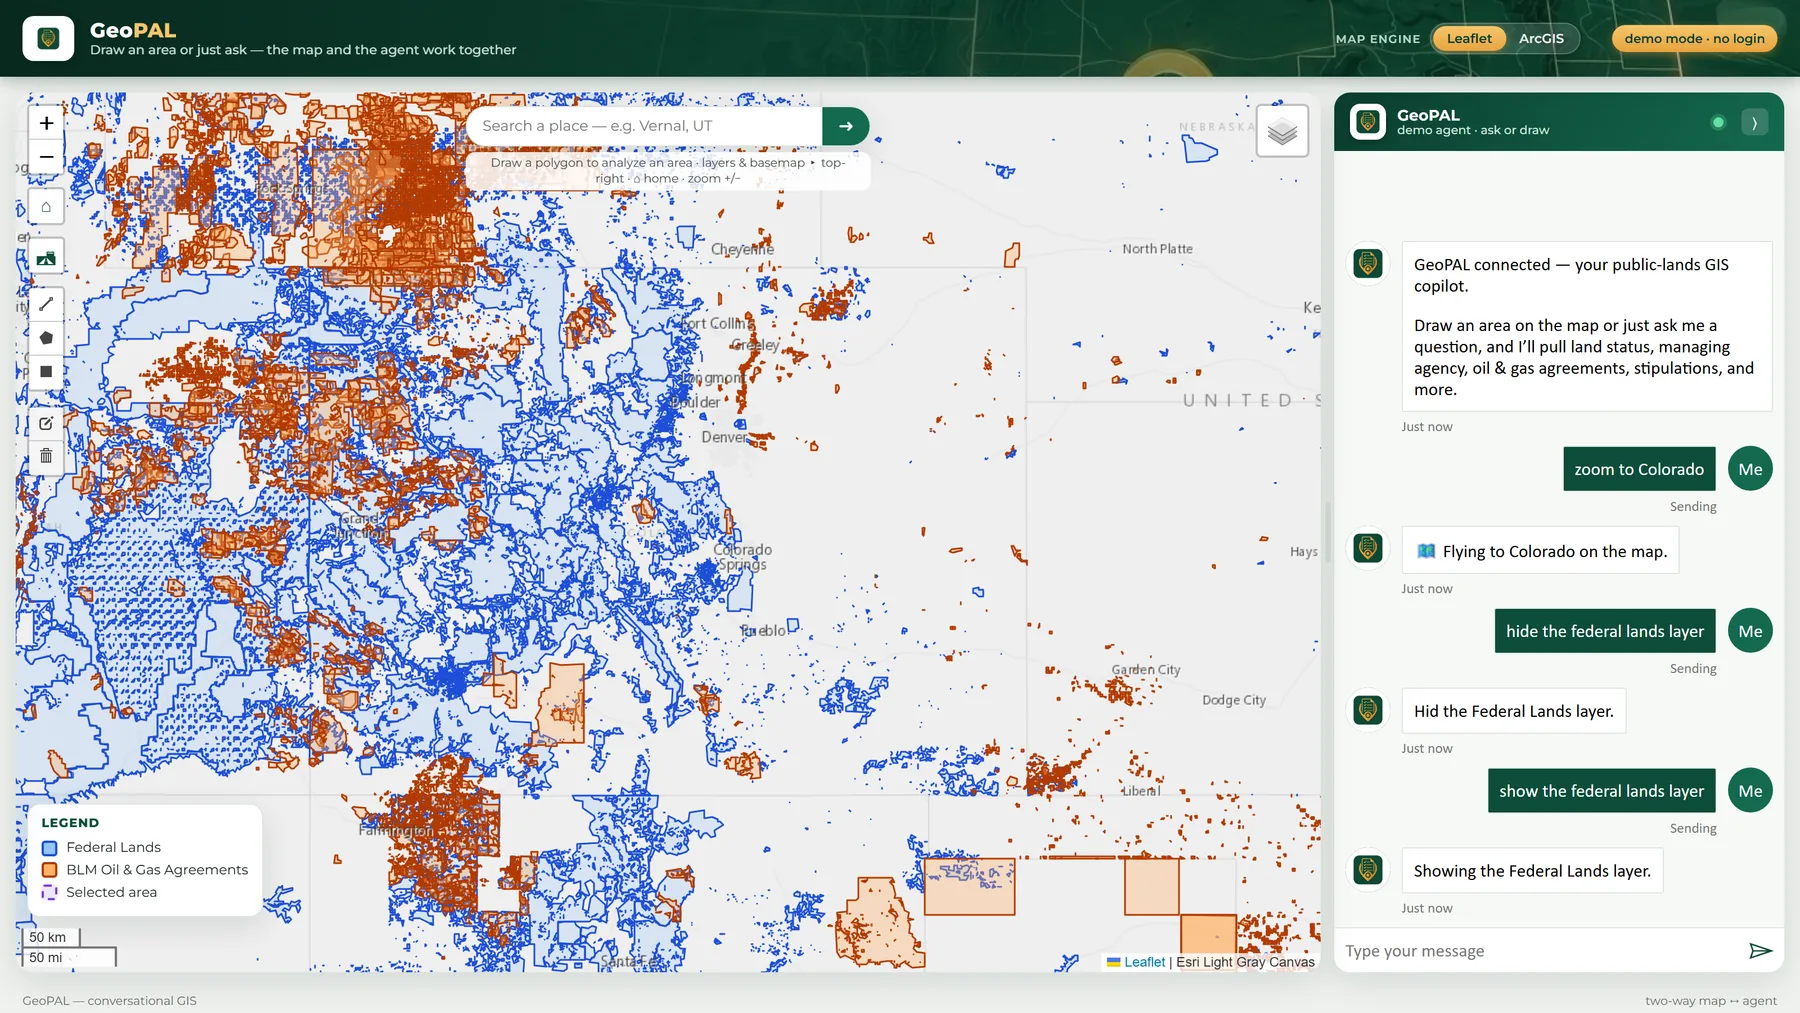This screenshot has height=1013, width=1800.
Task: Click the North Platte map label
Action: 1157,249
